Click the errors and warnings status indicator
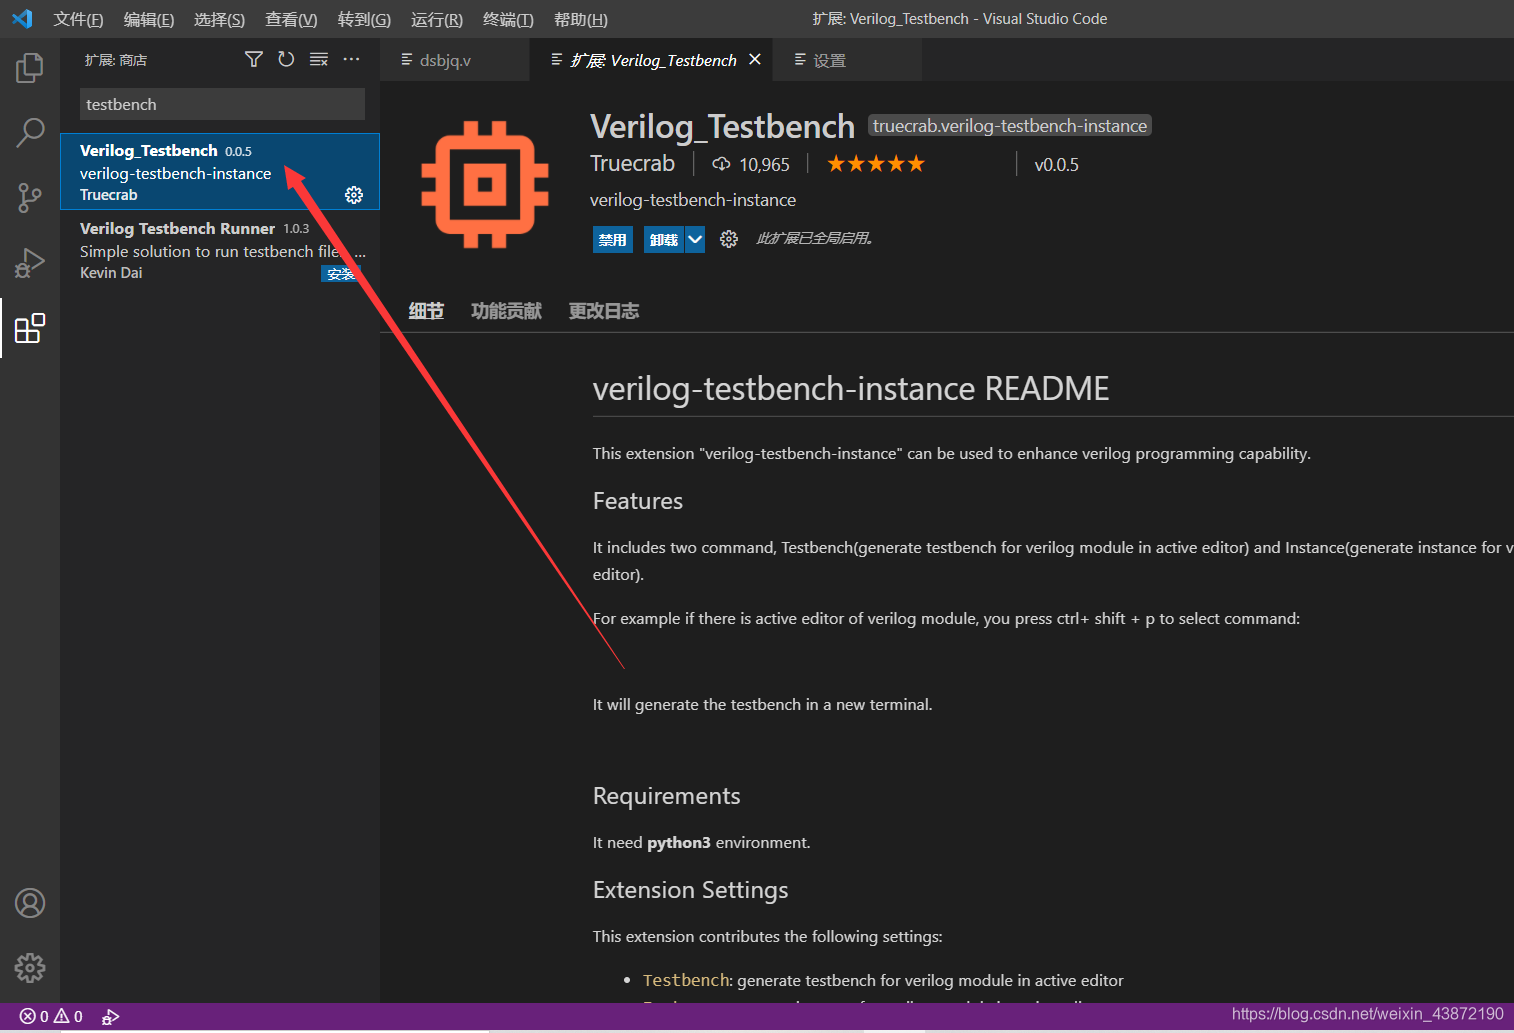Viewport: 1514px width, 1033px height. tap(51, 1016)
